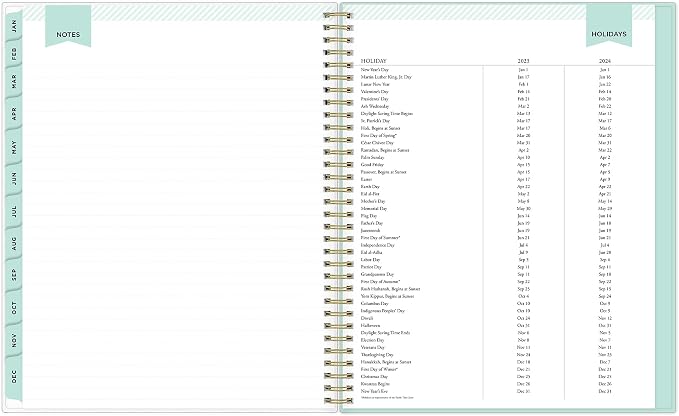Screen dimensions: 679x416
Task: Go to the APR tab
Action: (x=13, y=113)
